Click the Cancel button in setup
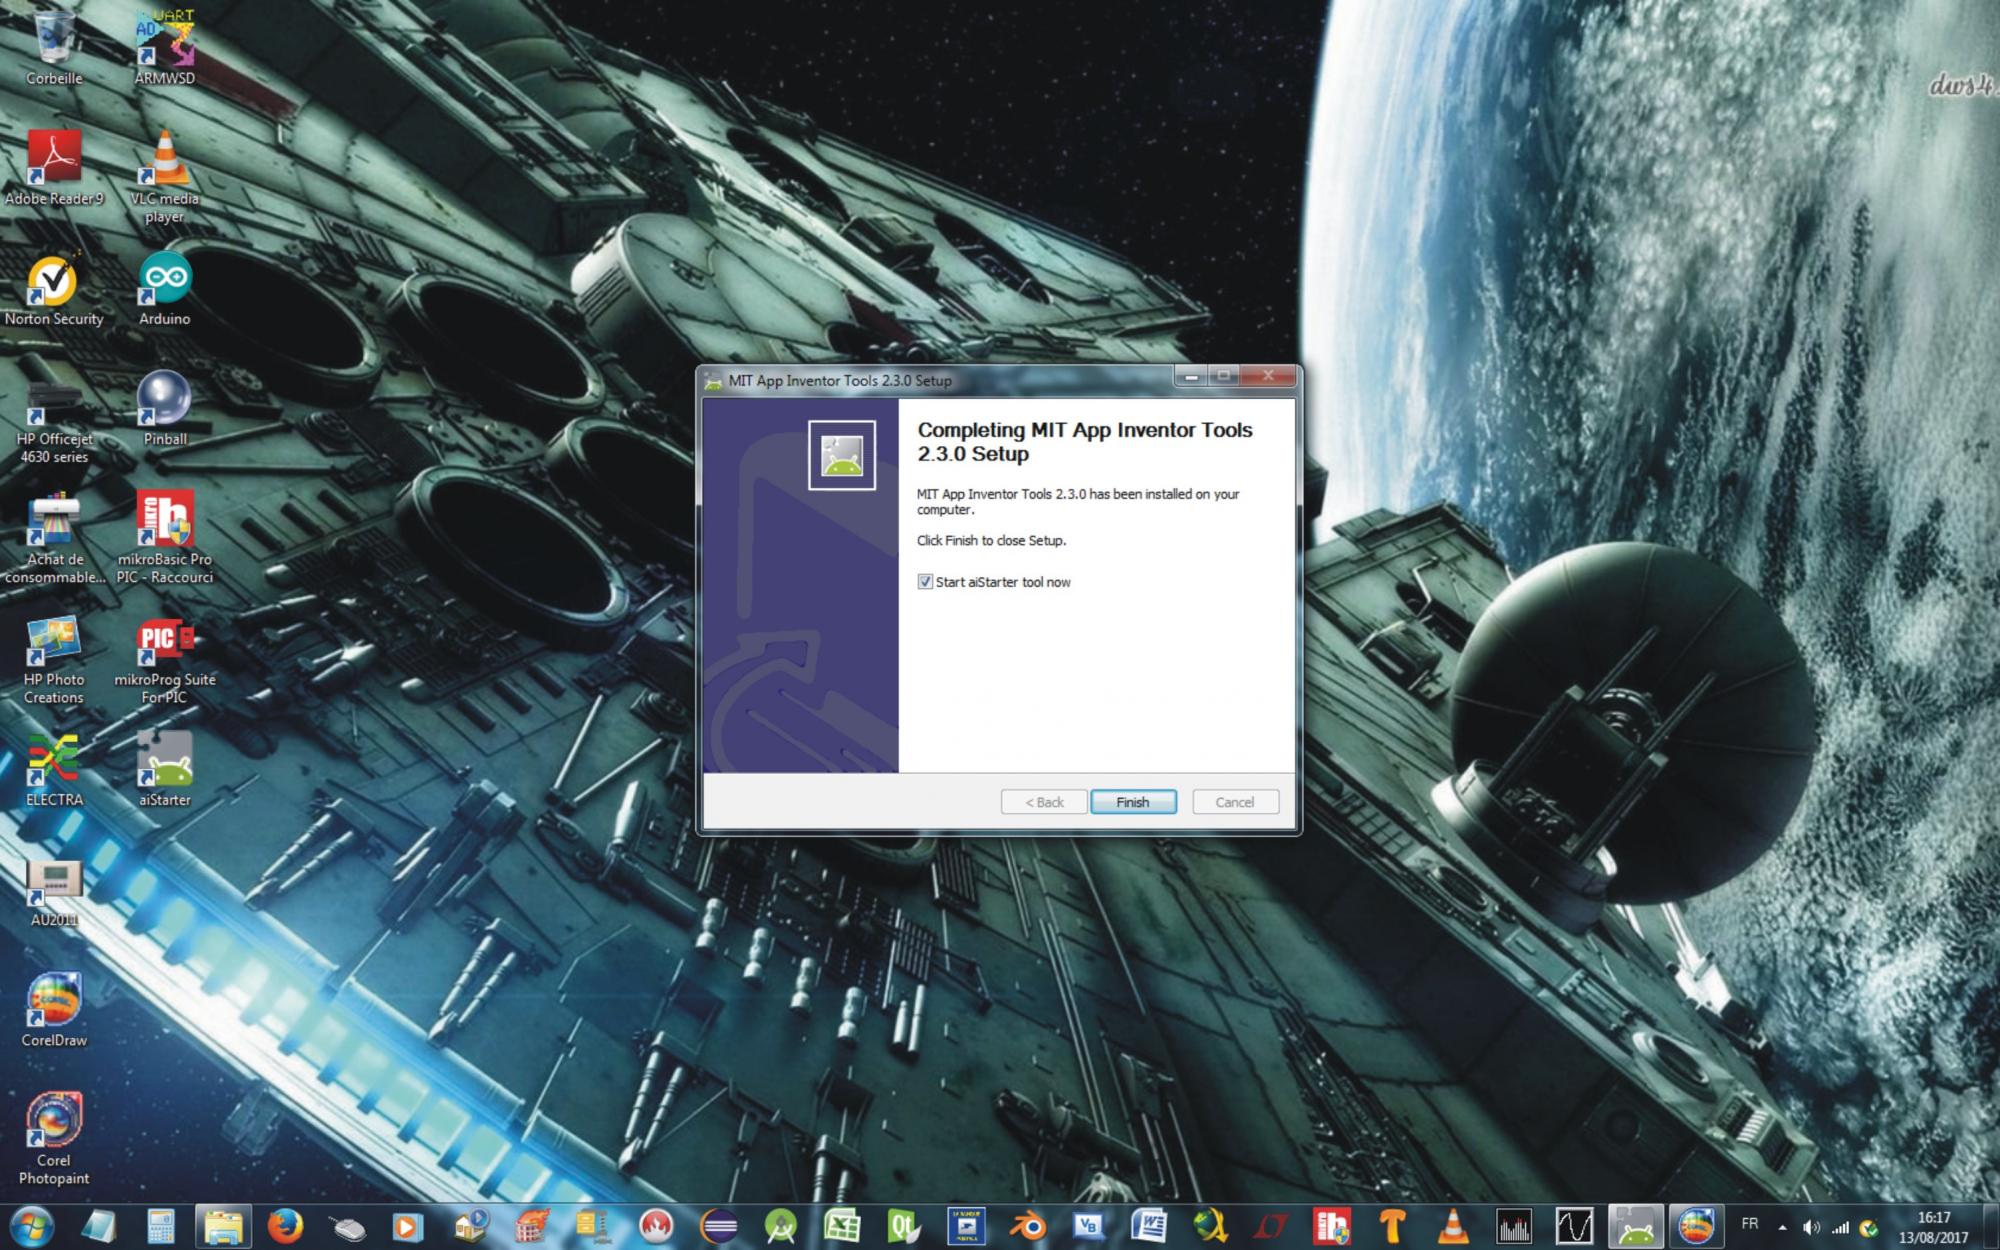The width and height of the screenshot is (2000, 1250). (x=1234, y=802)
